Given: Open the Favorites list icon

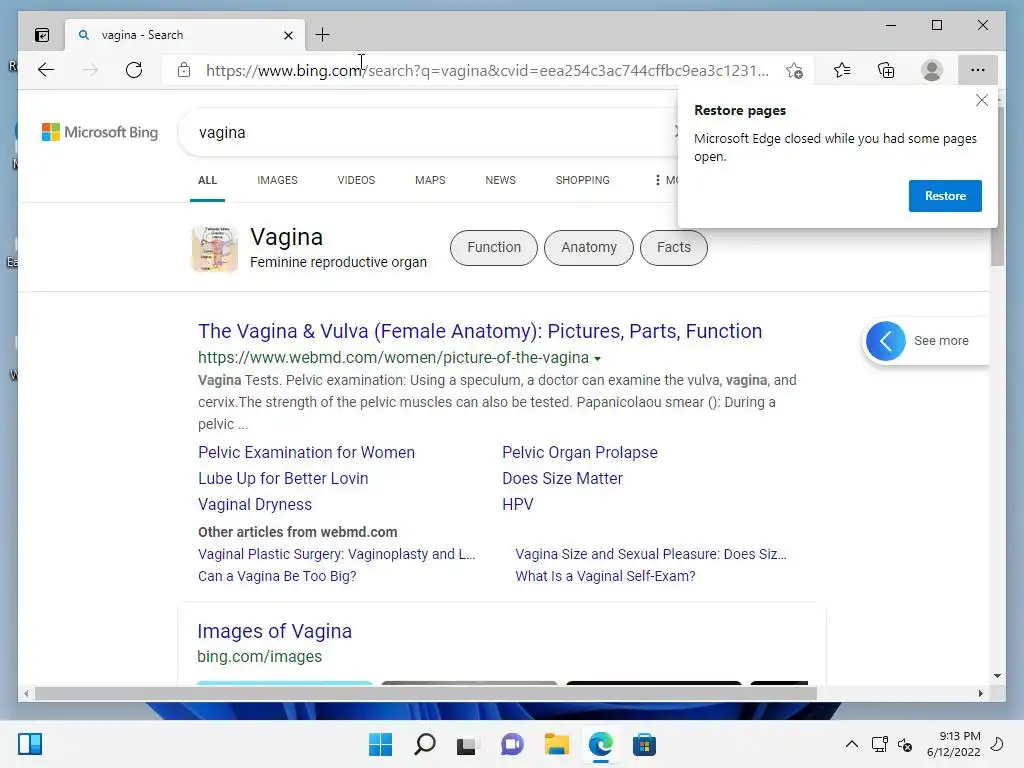Looking at the screenshot, I should (x=842, y=70).
